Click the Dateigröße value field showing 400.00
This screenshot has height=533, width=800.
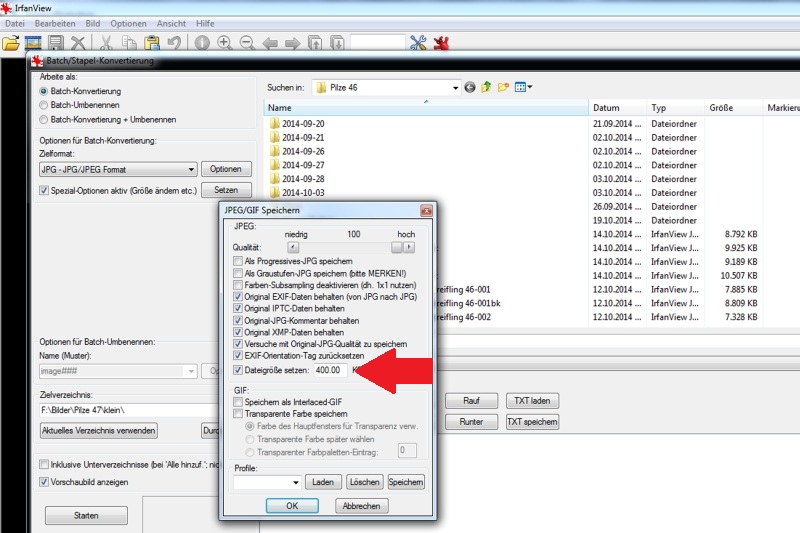pos(329,370)
